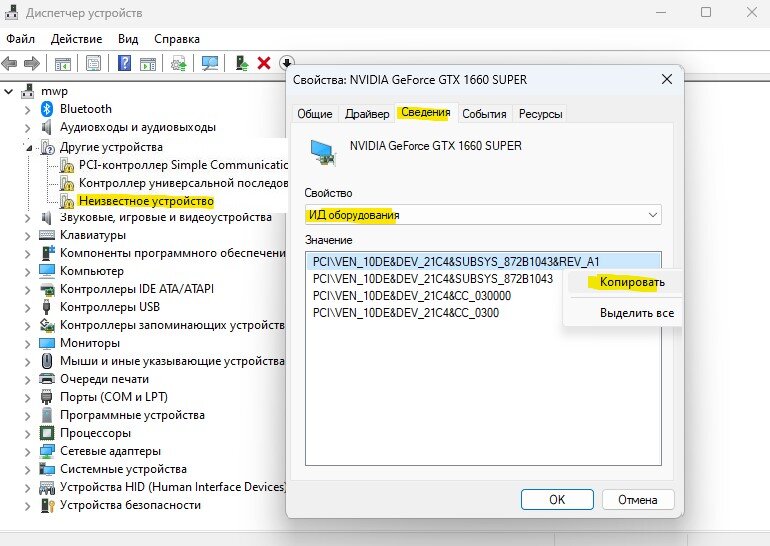Switch to the События tab

pyautogui.click(x=484, y=114)
